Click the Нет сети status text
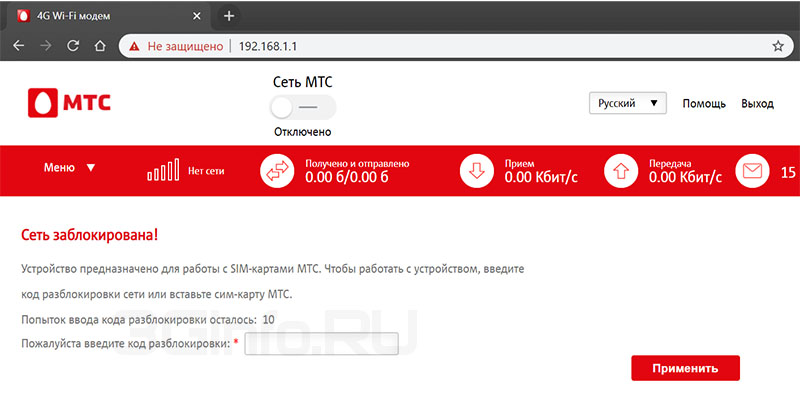The width and height of the screenshot is (800, 417). point(206,171)
